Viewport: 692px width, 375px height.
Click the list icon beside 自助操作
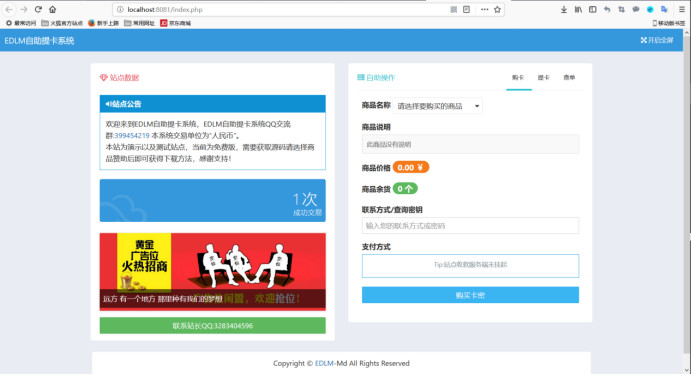(x=361, y=78)
